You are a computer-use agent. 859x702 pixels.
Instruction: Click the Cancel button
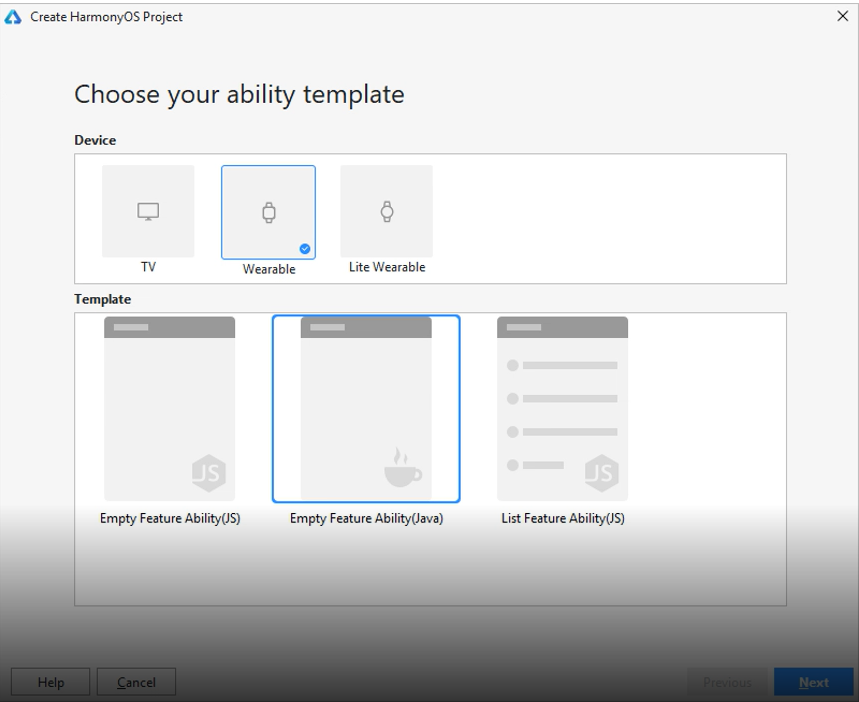[136, 682]
